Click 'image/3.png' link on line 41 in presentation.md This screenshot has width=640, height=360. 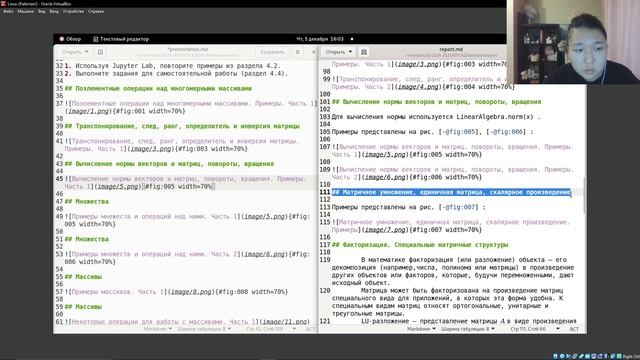(151, 149)
